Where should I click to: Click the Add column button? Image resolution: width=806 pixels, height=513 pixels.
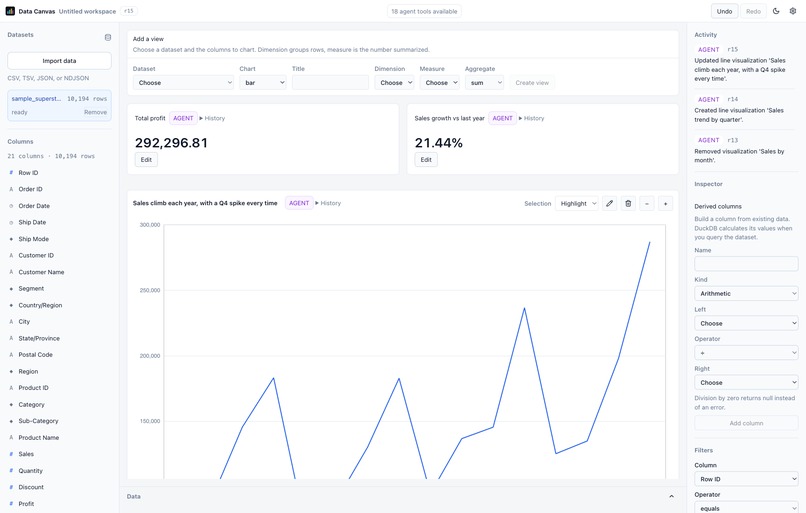coord(746,423)
